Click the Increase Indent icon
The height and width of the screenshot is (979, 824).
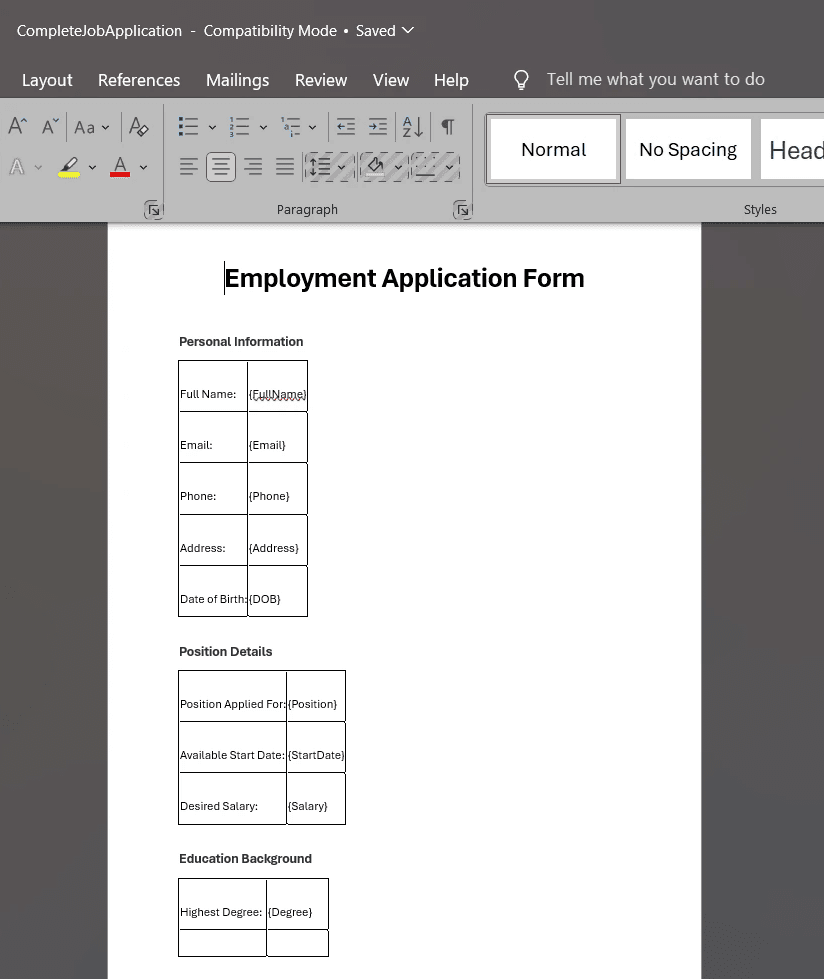coord(378,127)
